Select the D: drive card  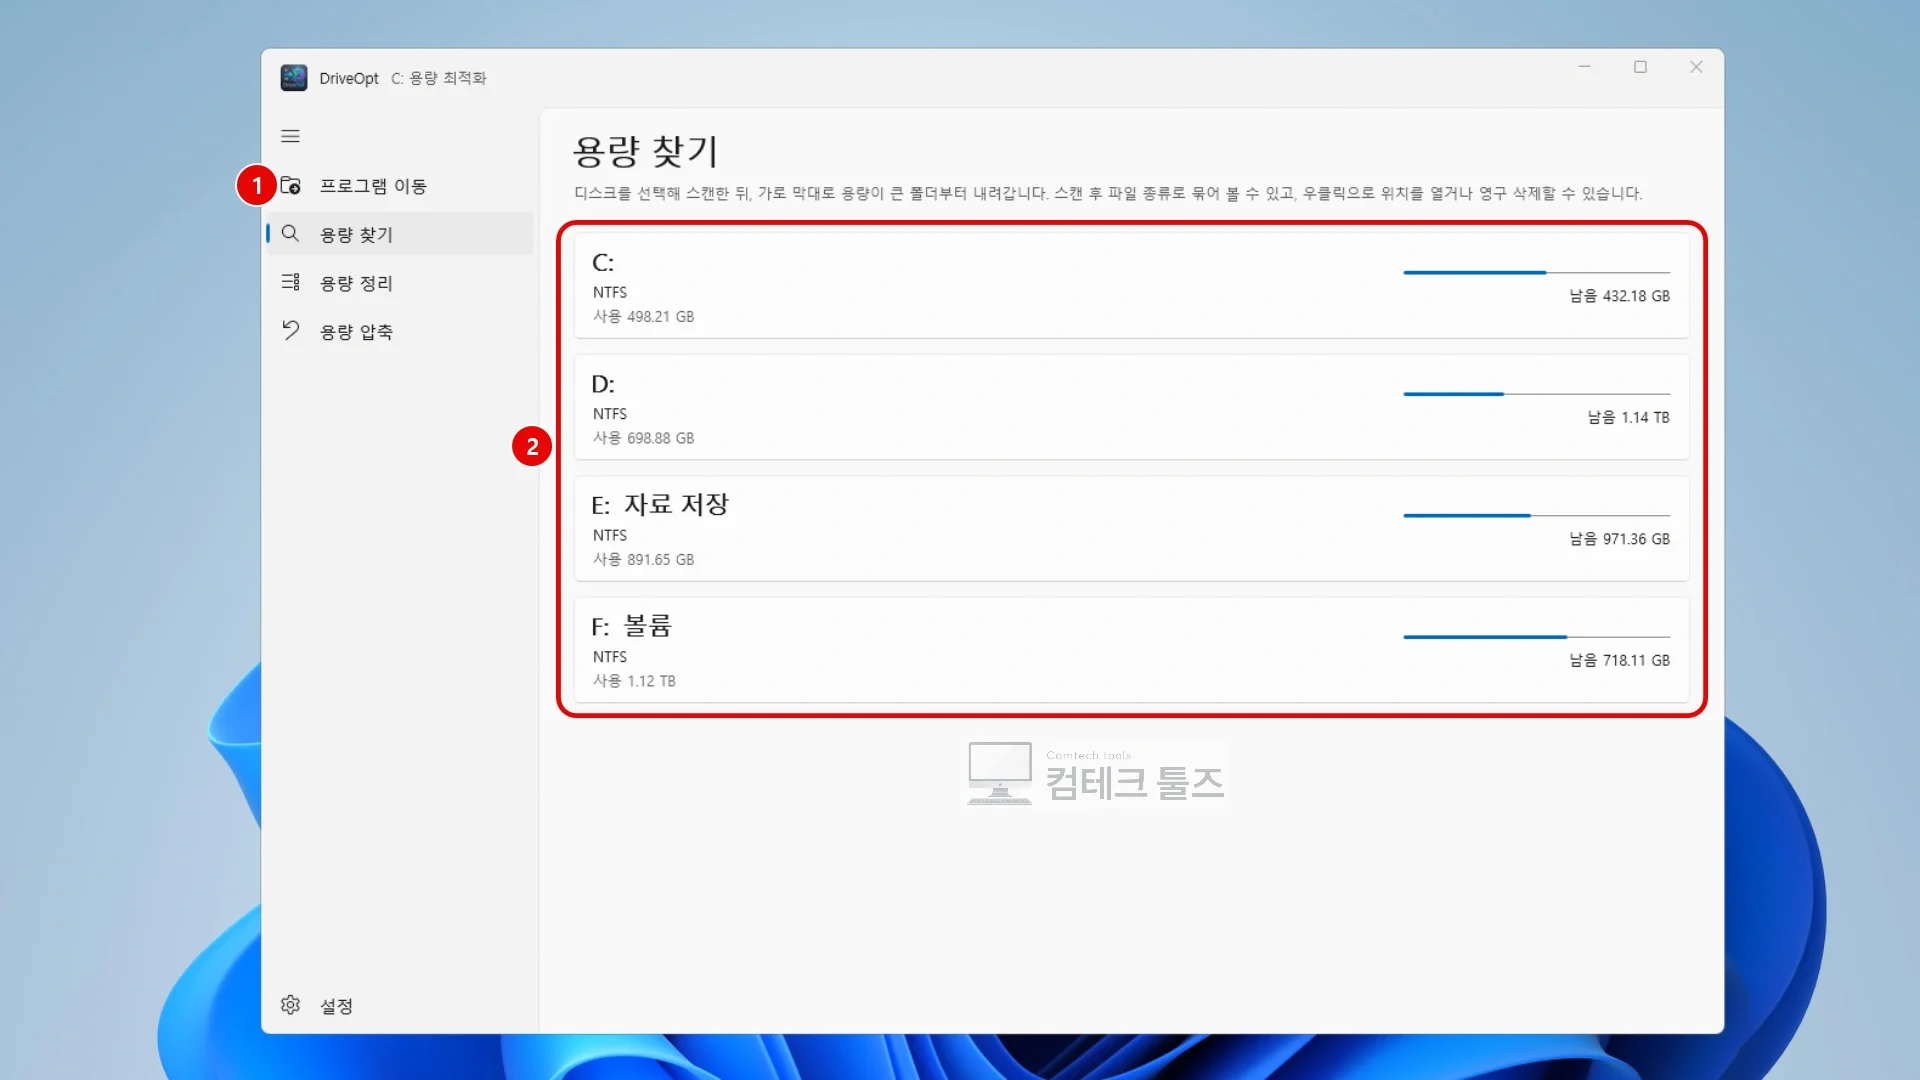point(1131,407)
